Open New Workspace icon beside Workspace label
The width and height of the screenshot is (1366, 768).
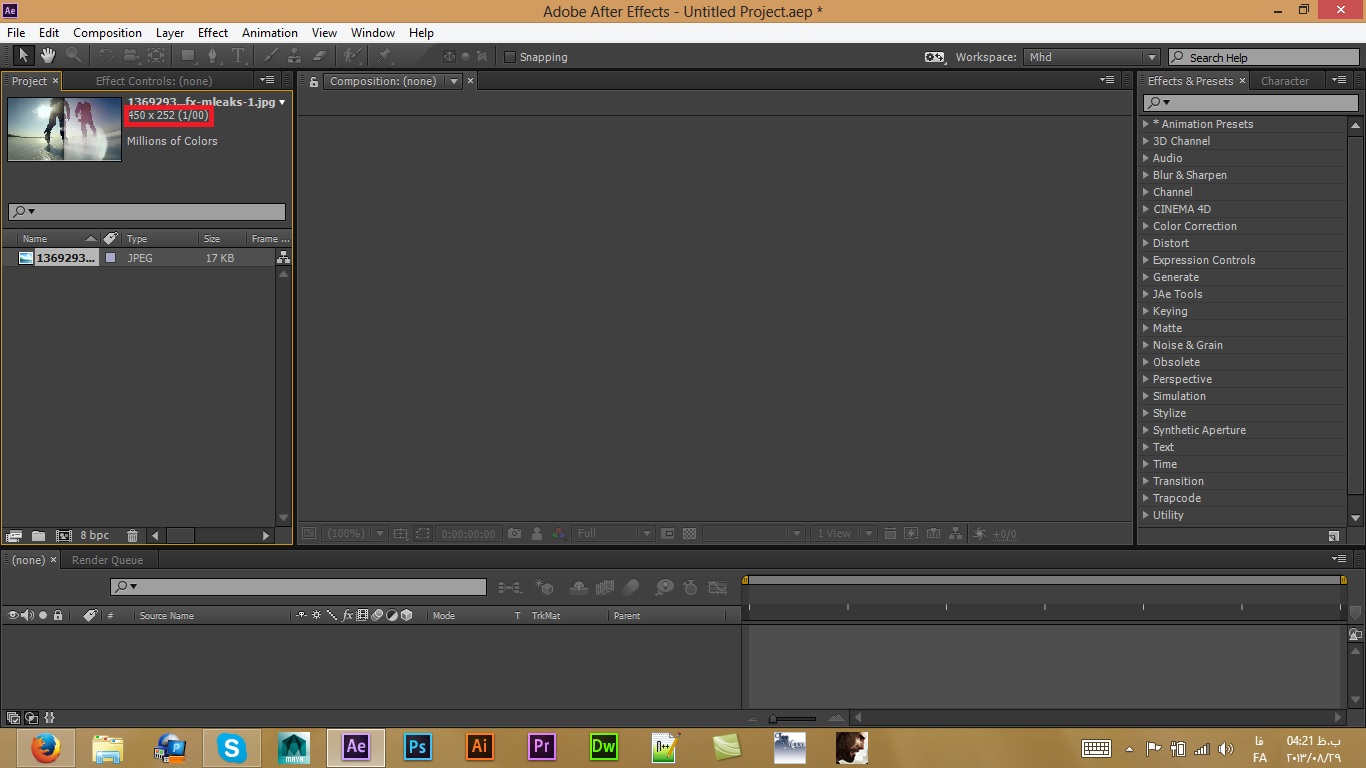934,57
